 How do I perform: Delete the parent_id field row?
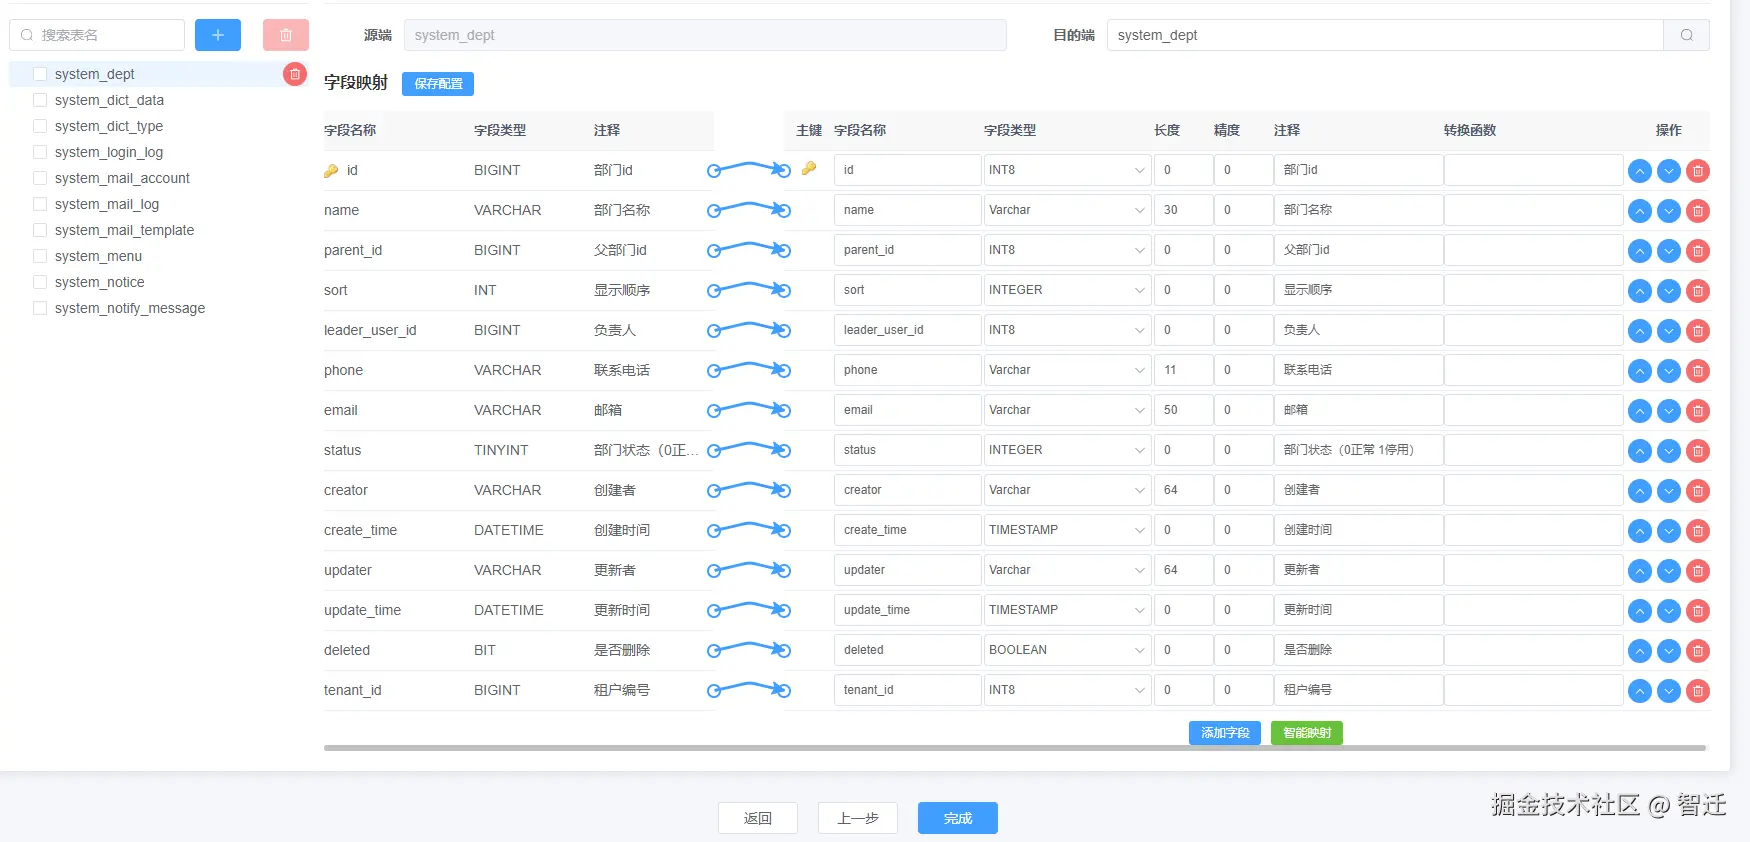1698,251
